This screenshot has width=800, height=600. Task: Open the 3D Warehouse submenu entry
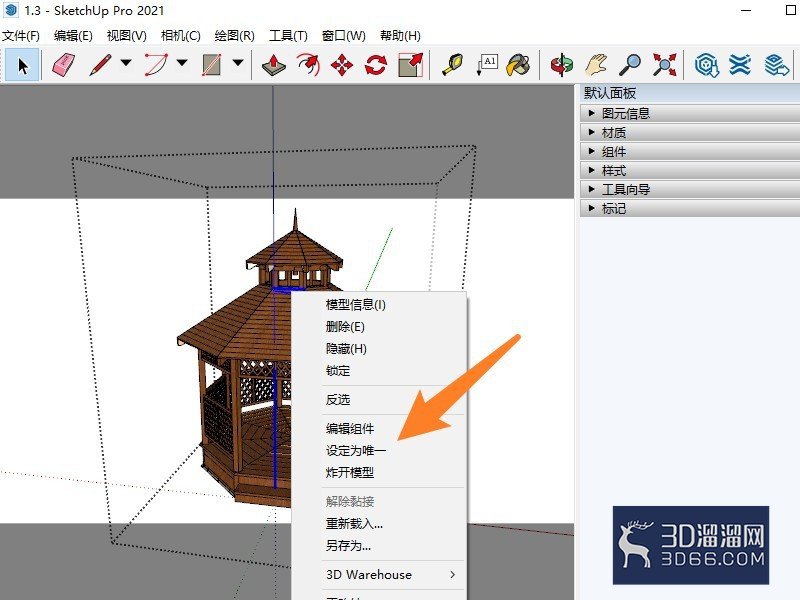[379, 574]
